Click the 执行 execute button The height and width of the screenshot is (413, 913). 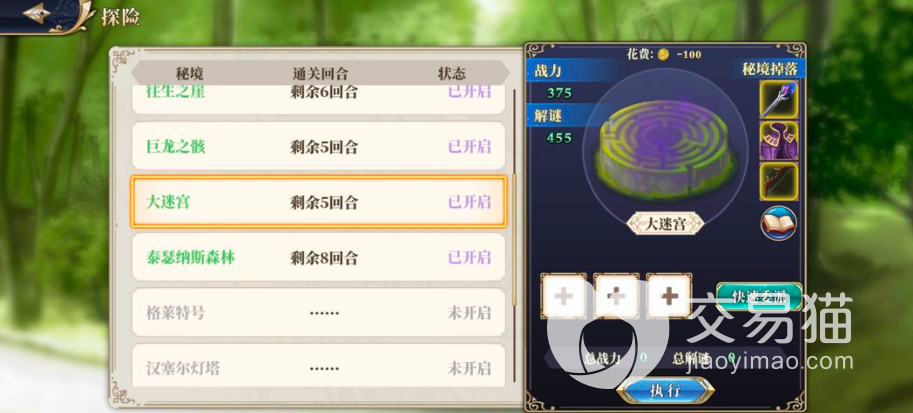tap(665, 390)
